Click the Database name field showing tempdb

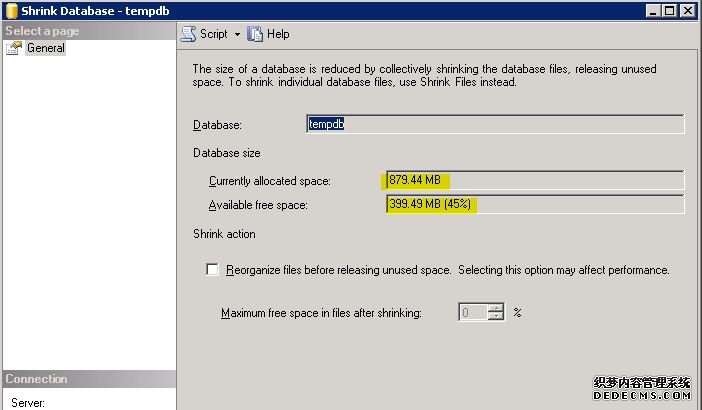click(495, 124)
